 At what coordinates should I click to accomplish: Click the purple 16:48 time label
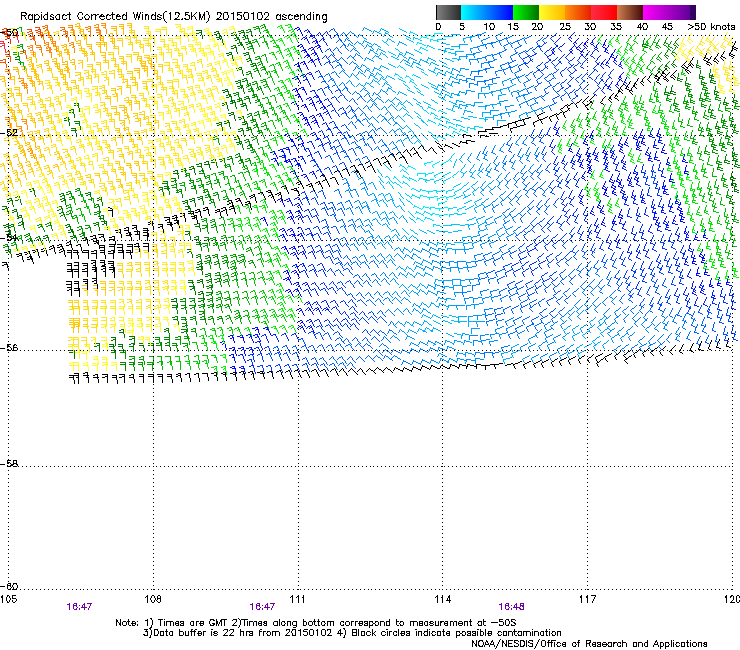click(x=511, y=607)
